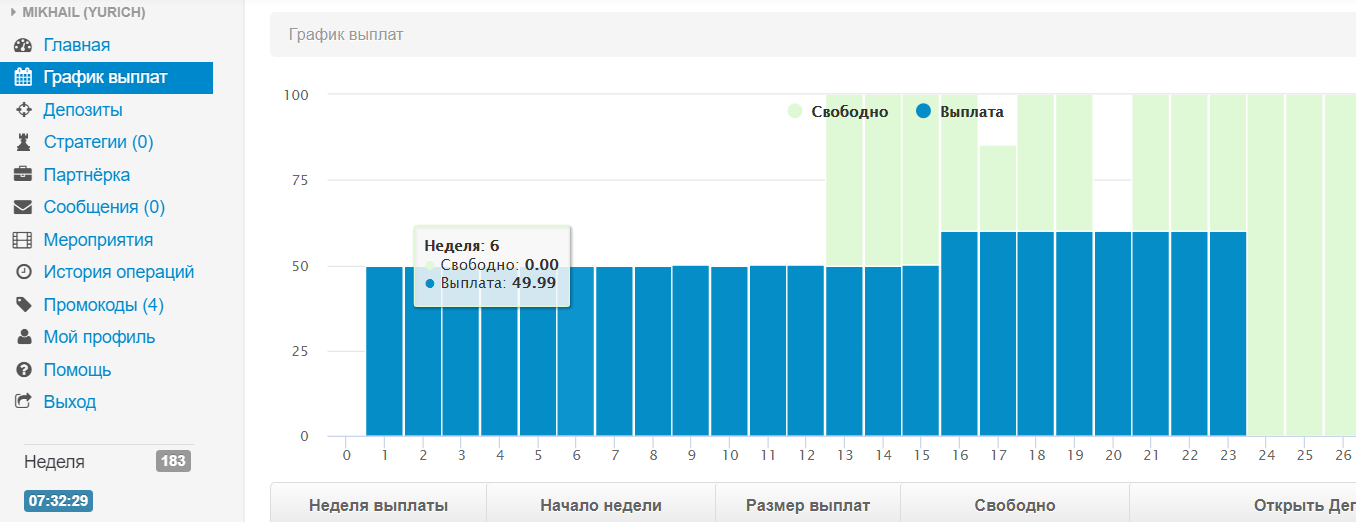Click the film icon beside Мероприятия

click(x=23, y=240)
